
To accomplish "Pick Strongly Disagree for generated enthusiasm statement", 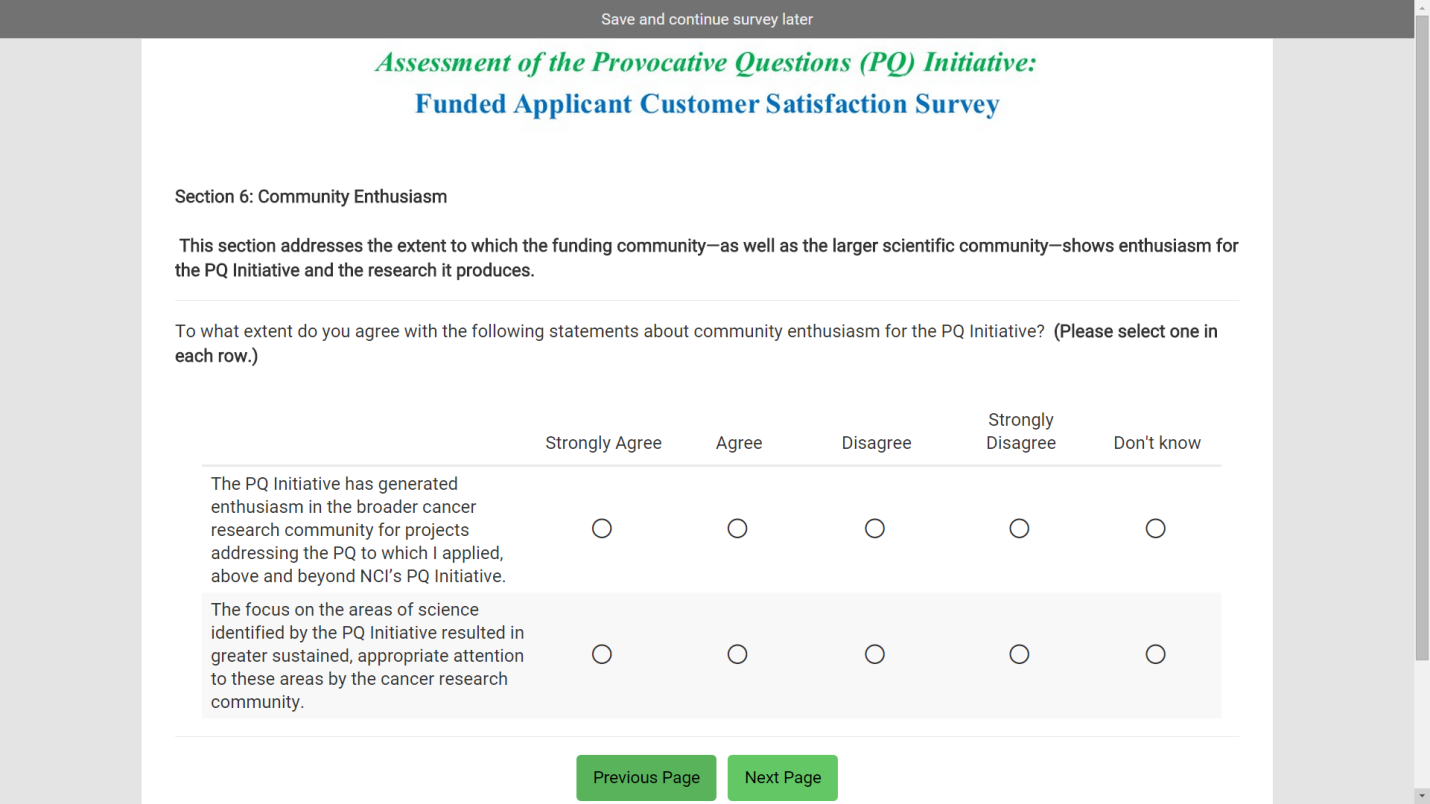I will (1019, 528).
